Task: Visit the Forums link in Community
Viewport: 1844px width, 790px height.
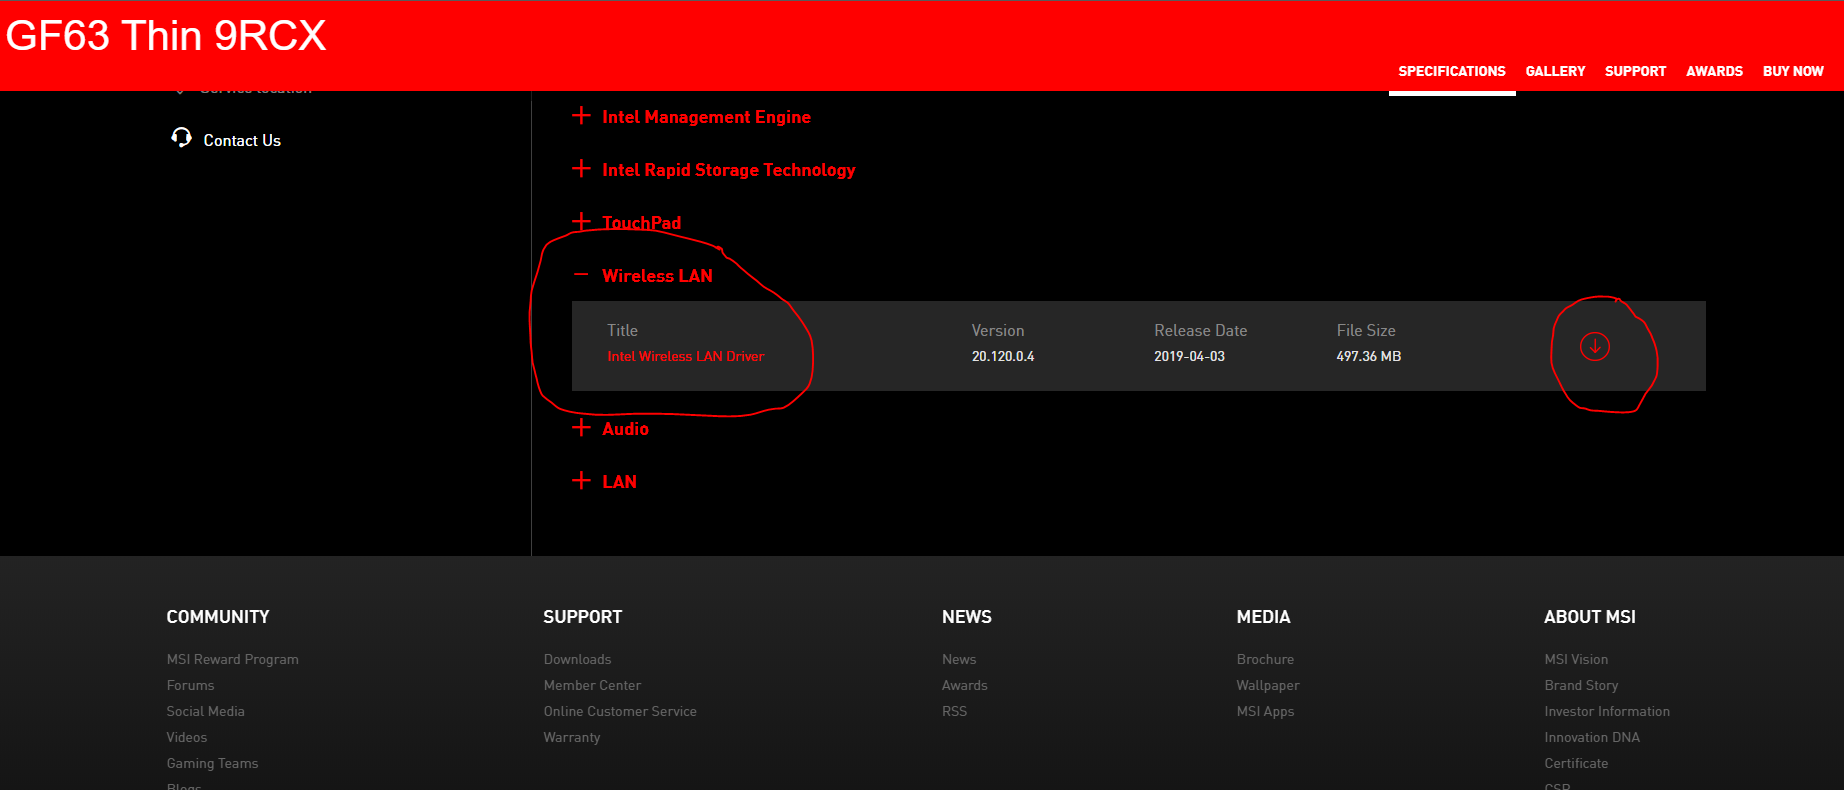Action: (190, 685)
